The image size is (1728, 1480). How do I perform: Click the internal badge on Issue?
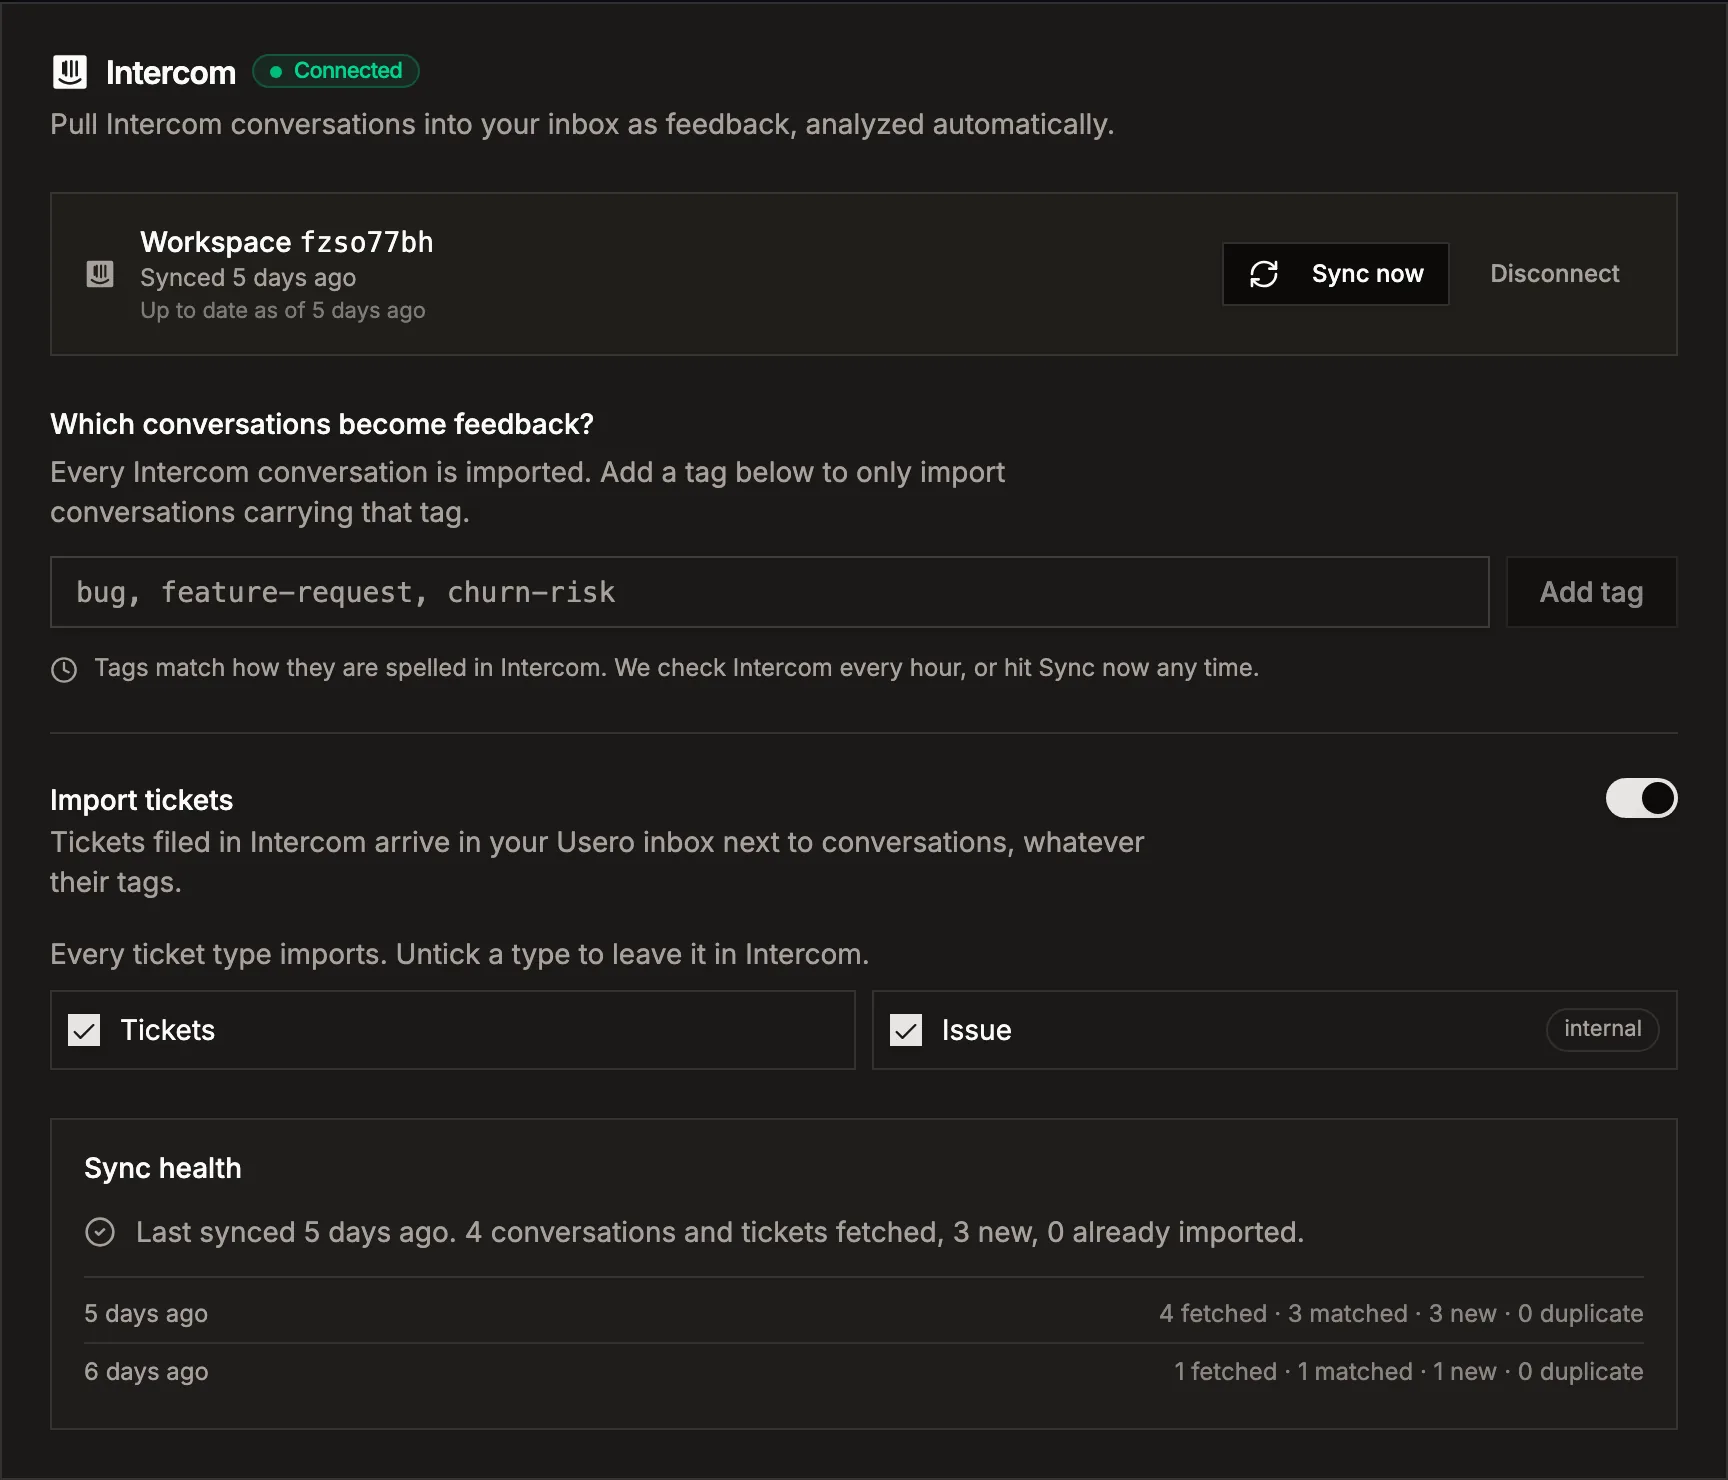(1602, 1029)
